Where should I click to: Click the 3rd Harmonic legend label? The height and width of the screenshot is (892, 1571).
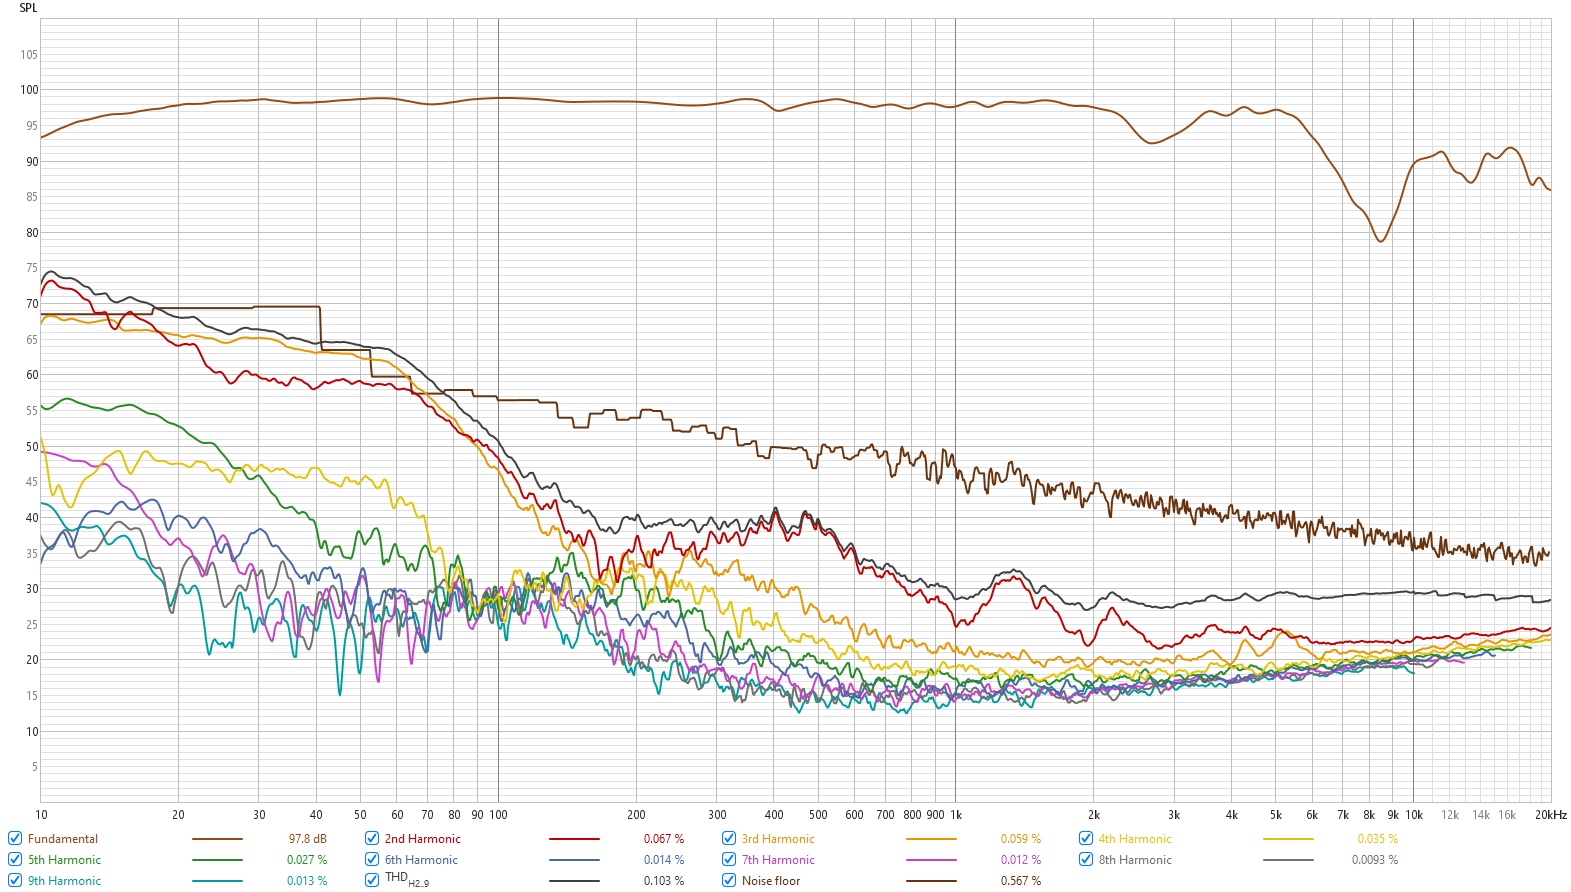[778, 839]
